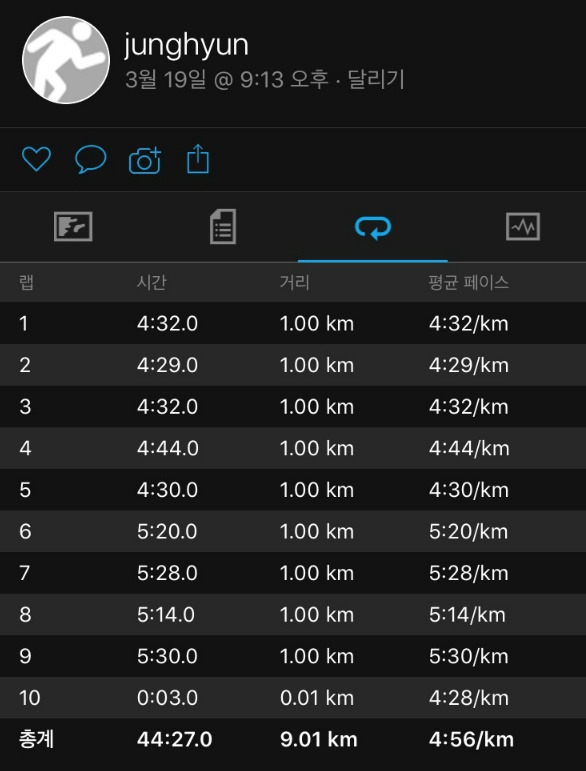Tap the 시간 column header
This screenshot has height=771, width=586.
[151, 283]
